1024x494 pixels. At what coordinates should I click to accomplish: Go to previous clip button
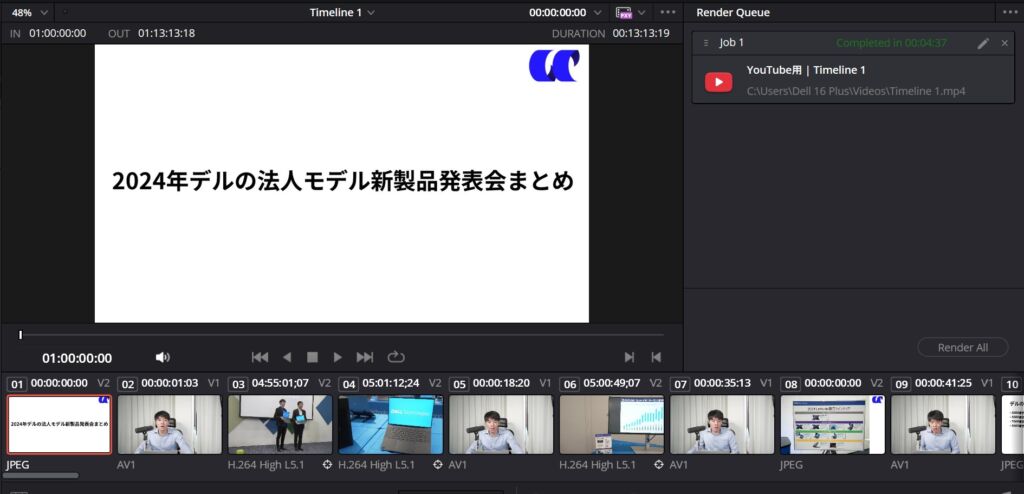pos(656,357)
